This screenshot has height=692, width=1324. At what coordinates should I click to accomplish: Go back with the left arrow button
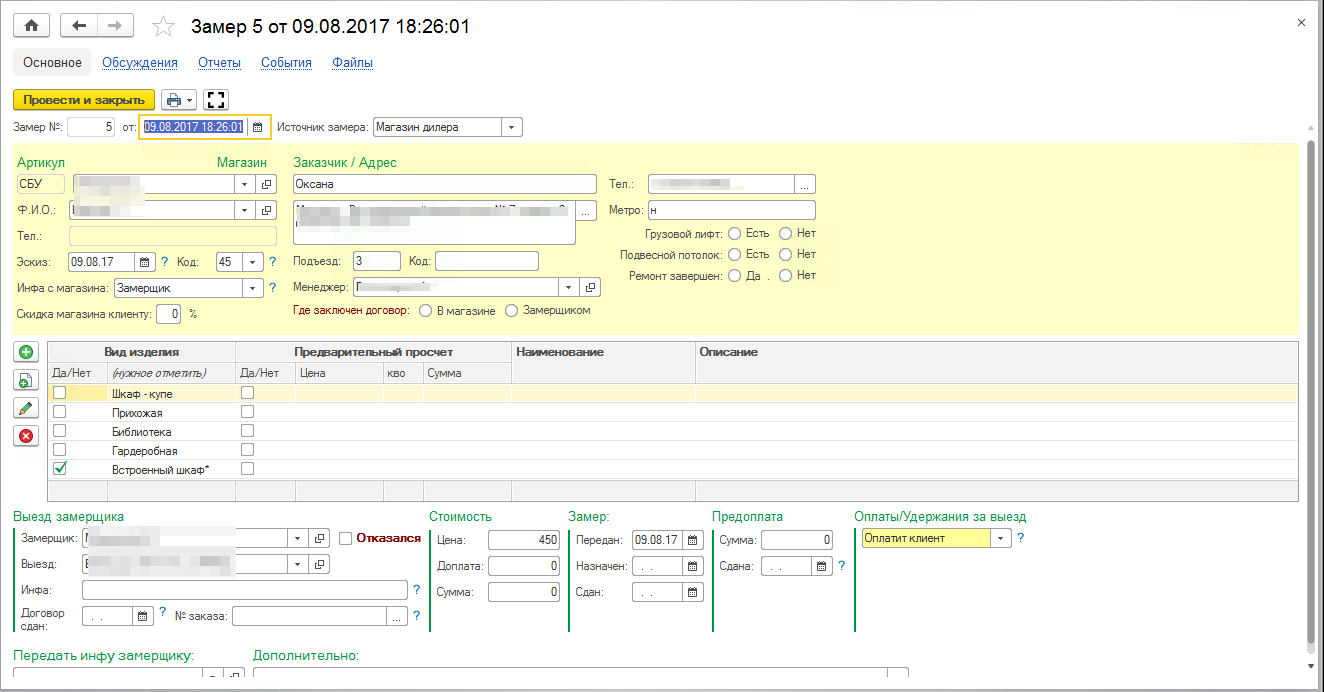(79, 26)
